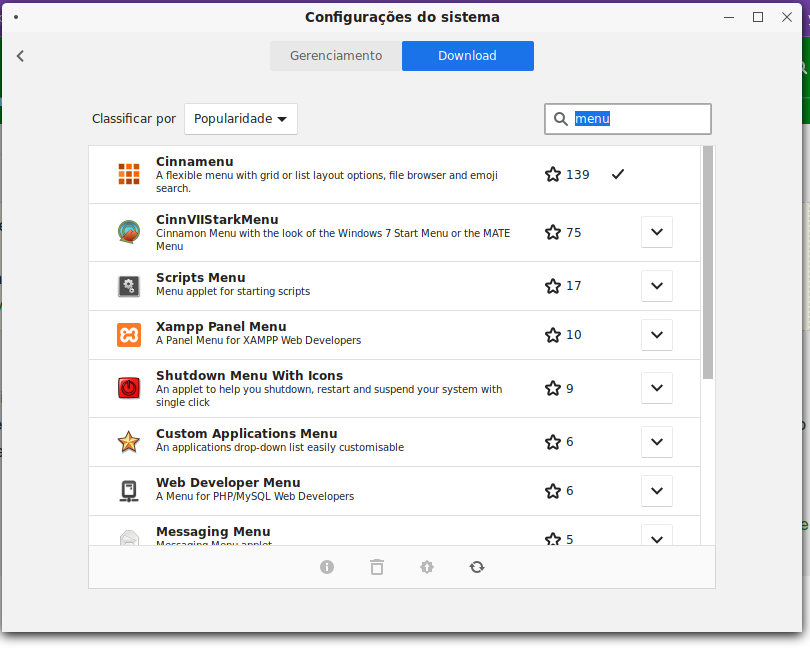Click the magnifier icon in the search box
The height and width of the screenshot is (665, 810).
[560, 119]
